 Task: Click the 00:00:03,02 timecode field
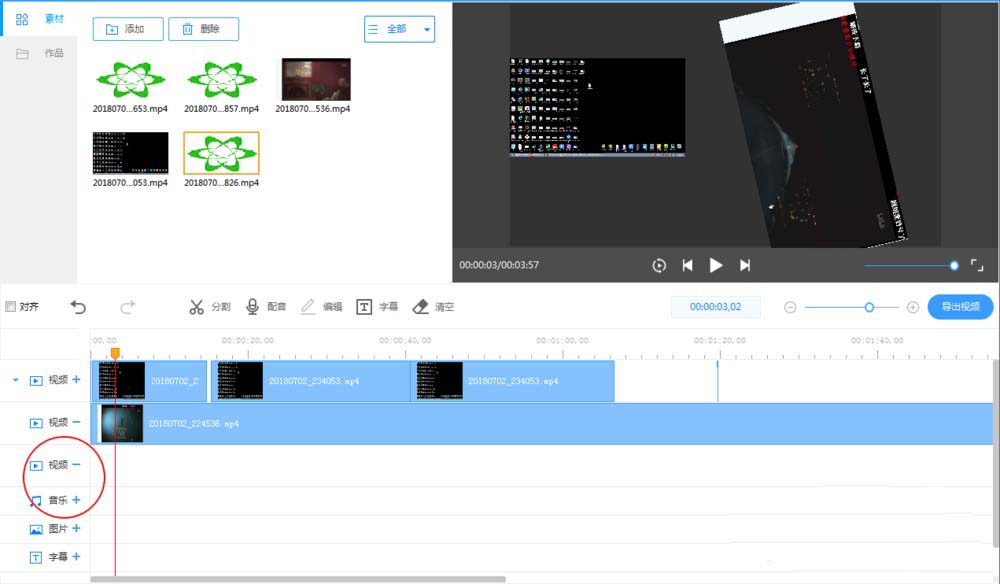716,307
